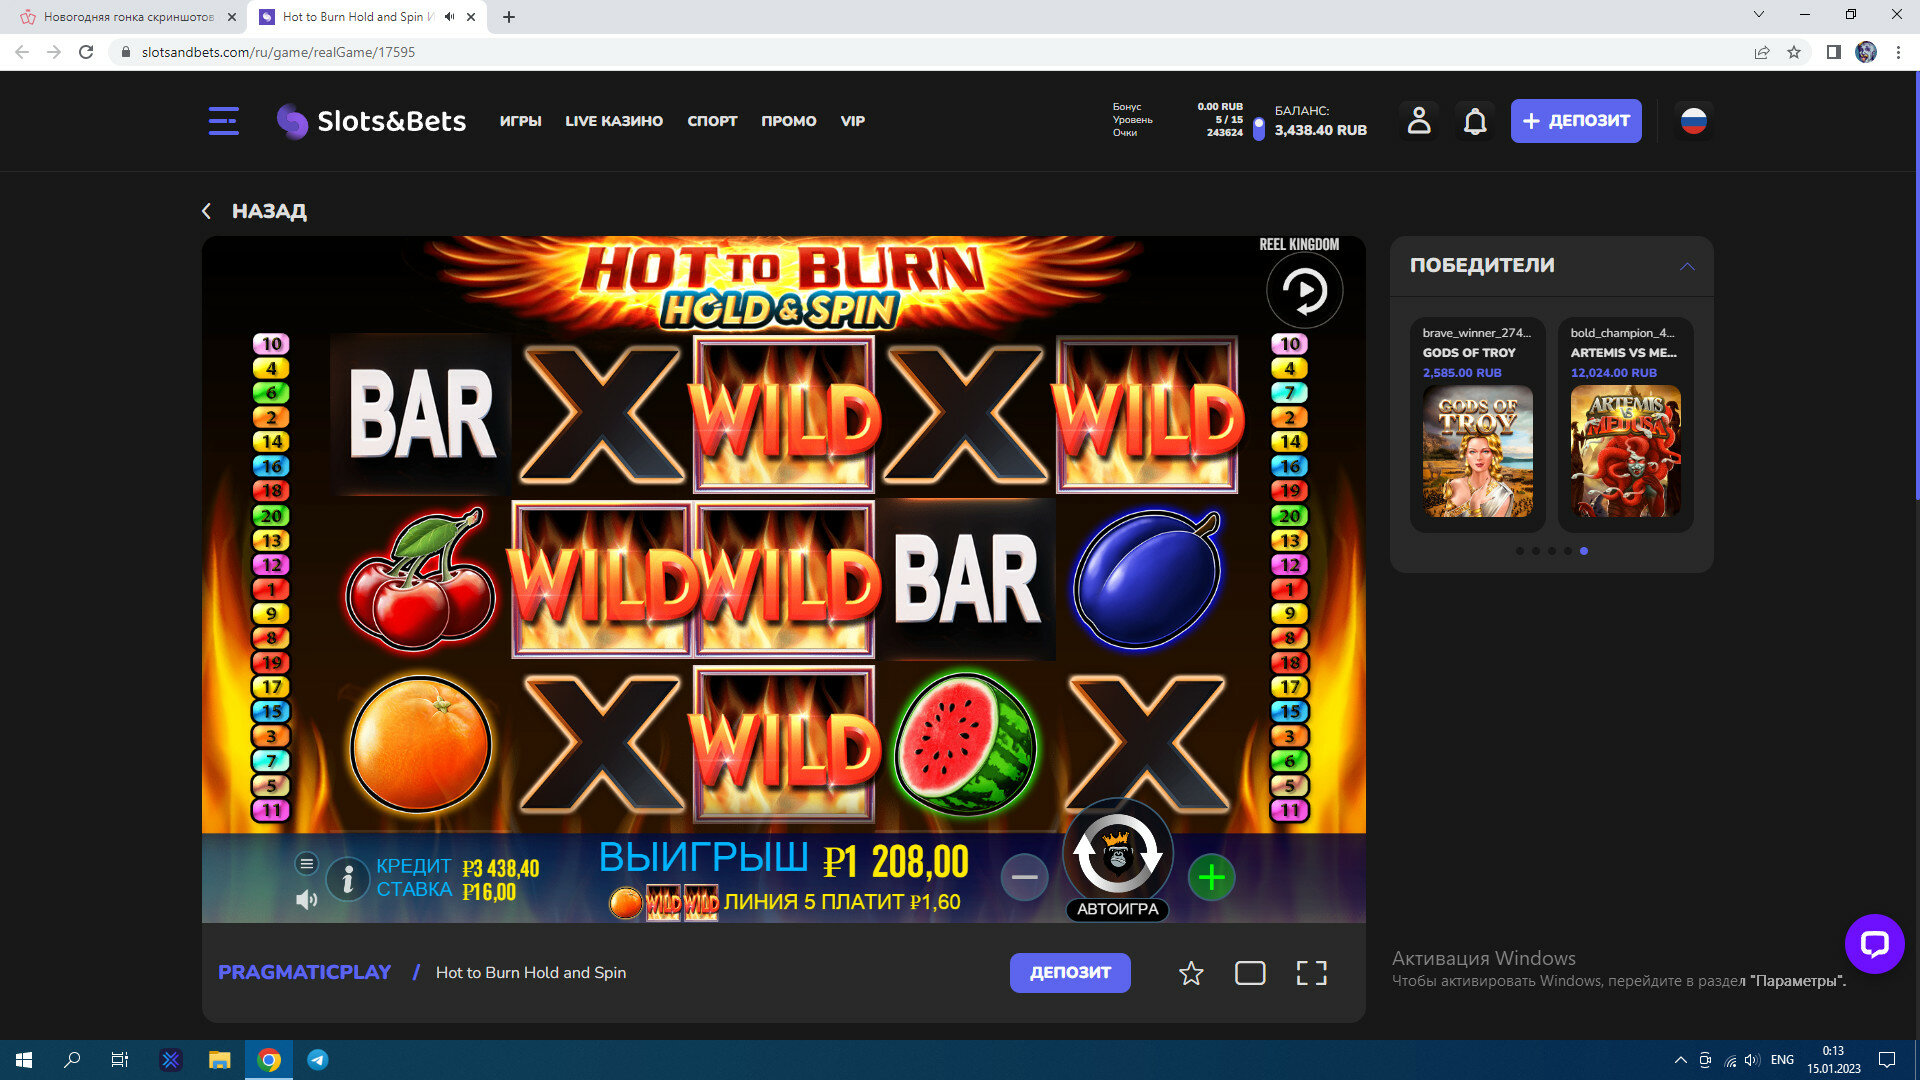This screenshot has height=1080, width=1920.
Task: Click the game replay history icon
Action: click(x=1304, y=291)
